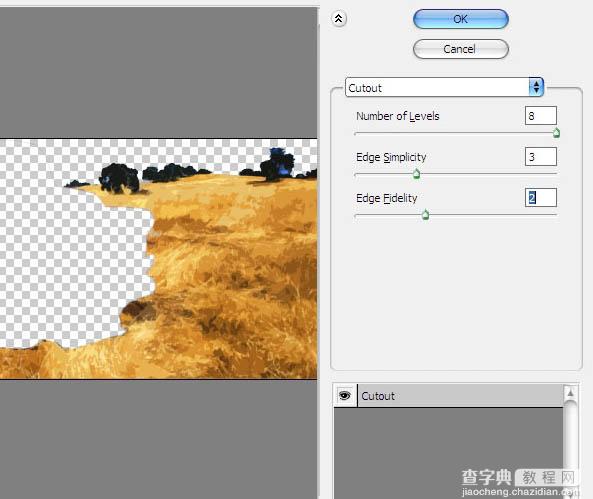This screenshot has width=593, height=499.
Task: Toggle the Cutout effect layer eye icon
Action: (345, 396)
